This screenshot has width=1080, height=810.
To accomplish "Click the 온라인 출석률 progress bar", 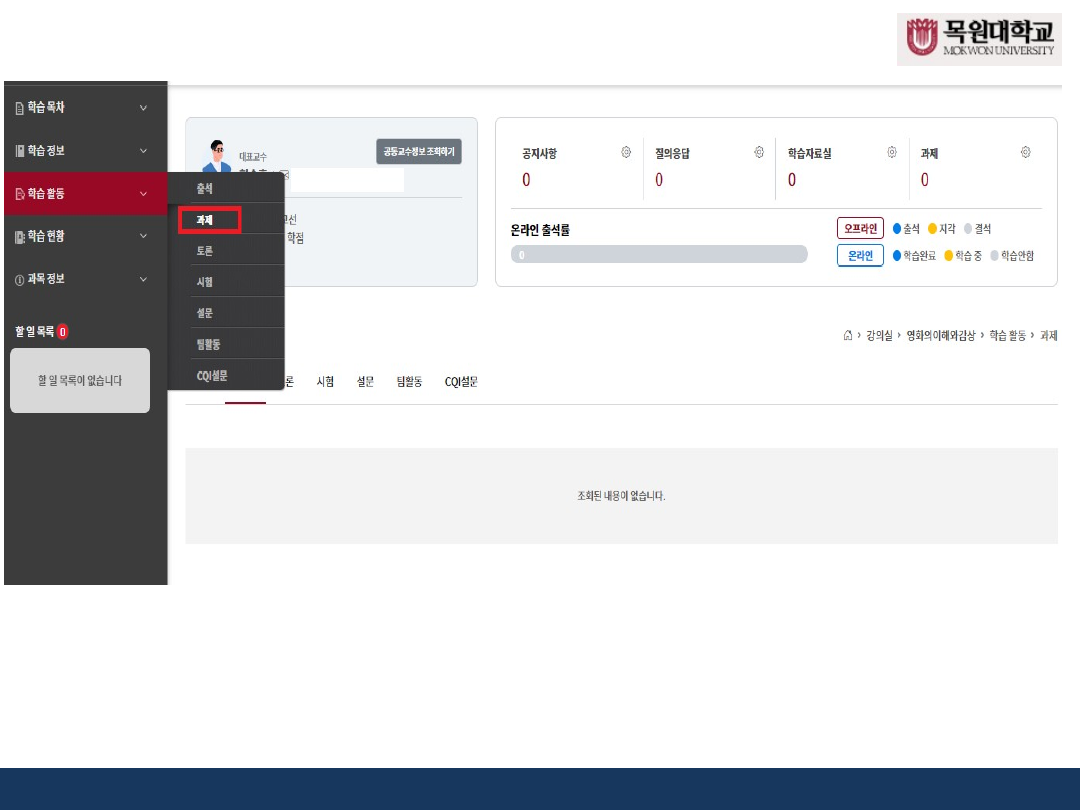I will tap(658, 255).
